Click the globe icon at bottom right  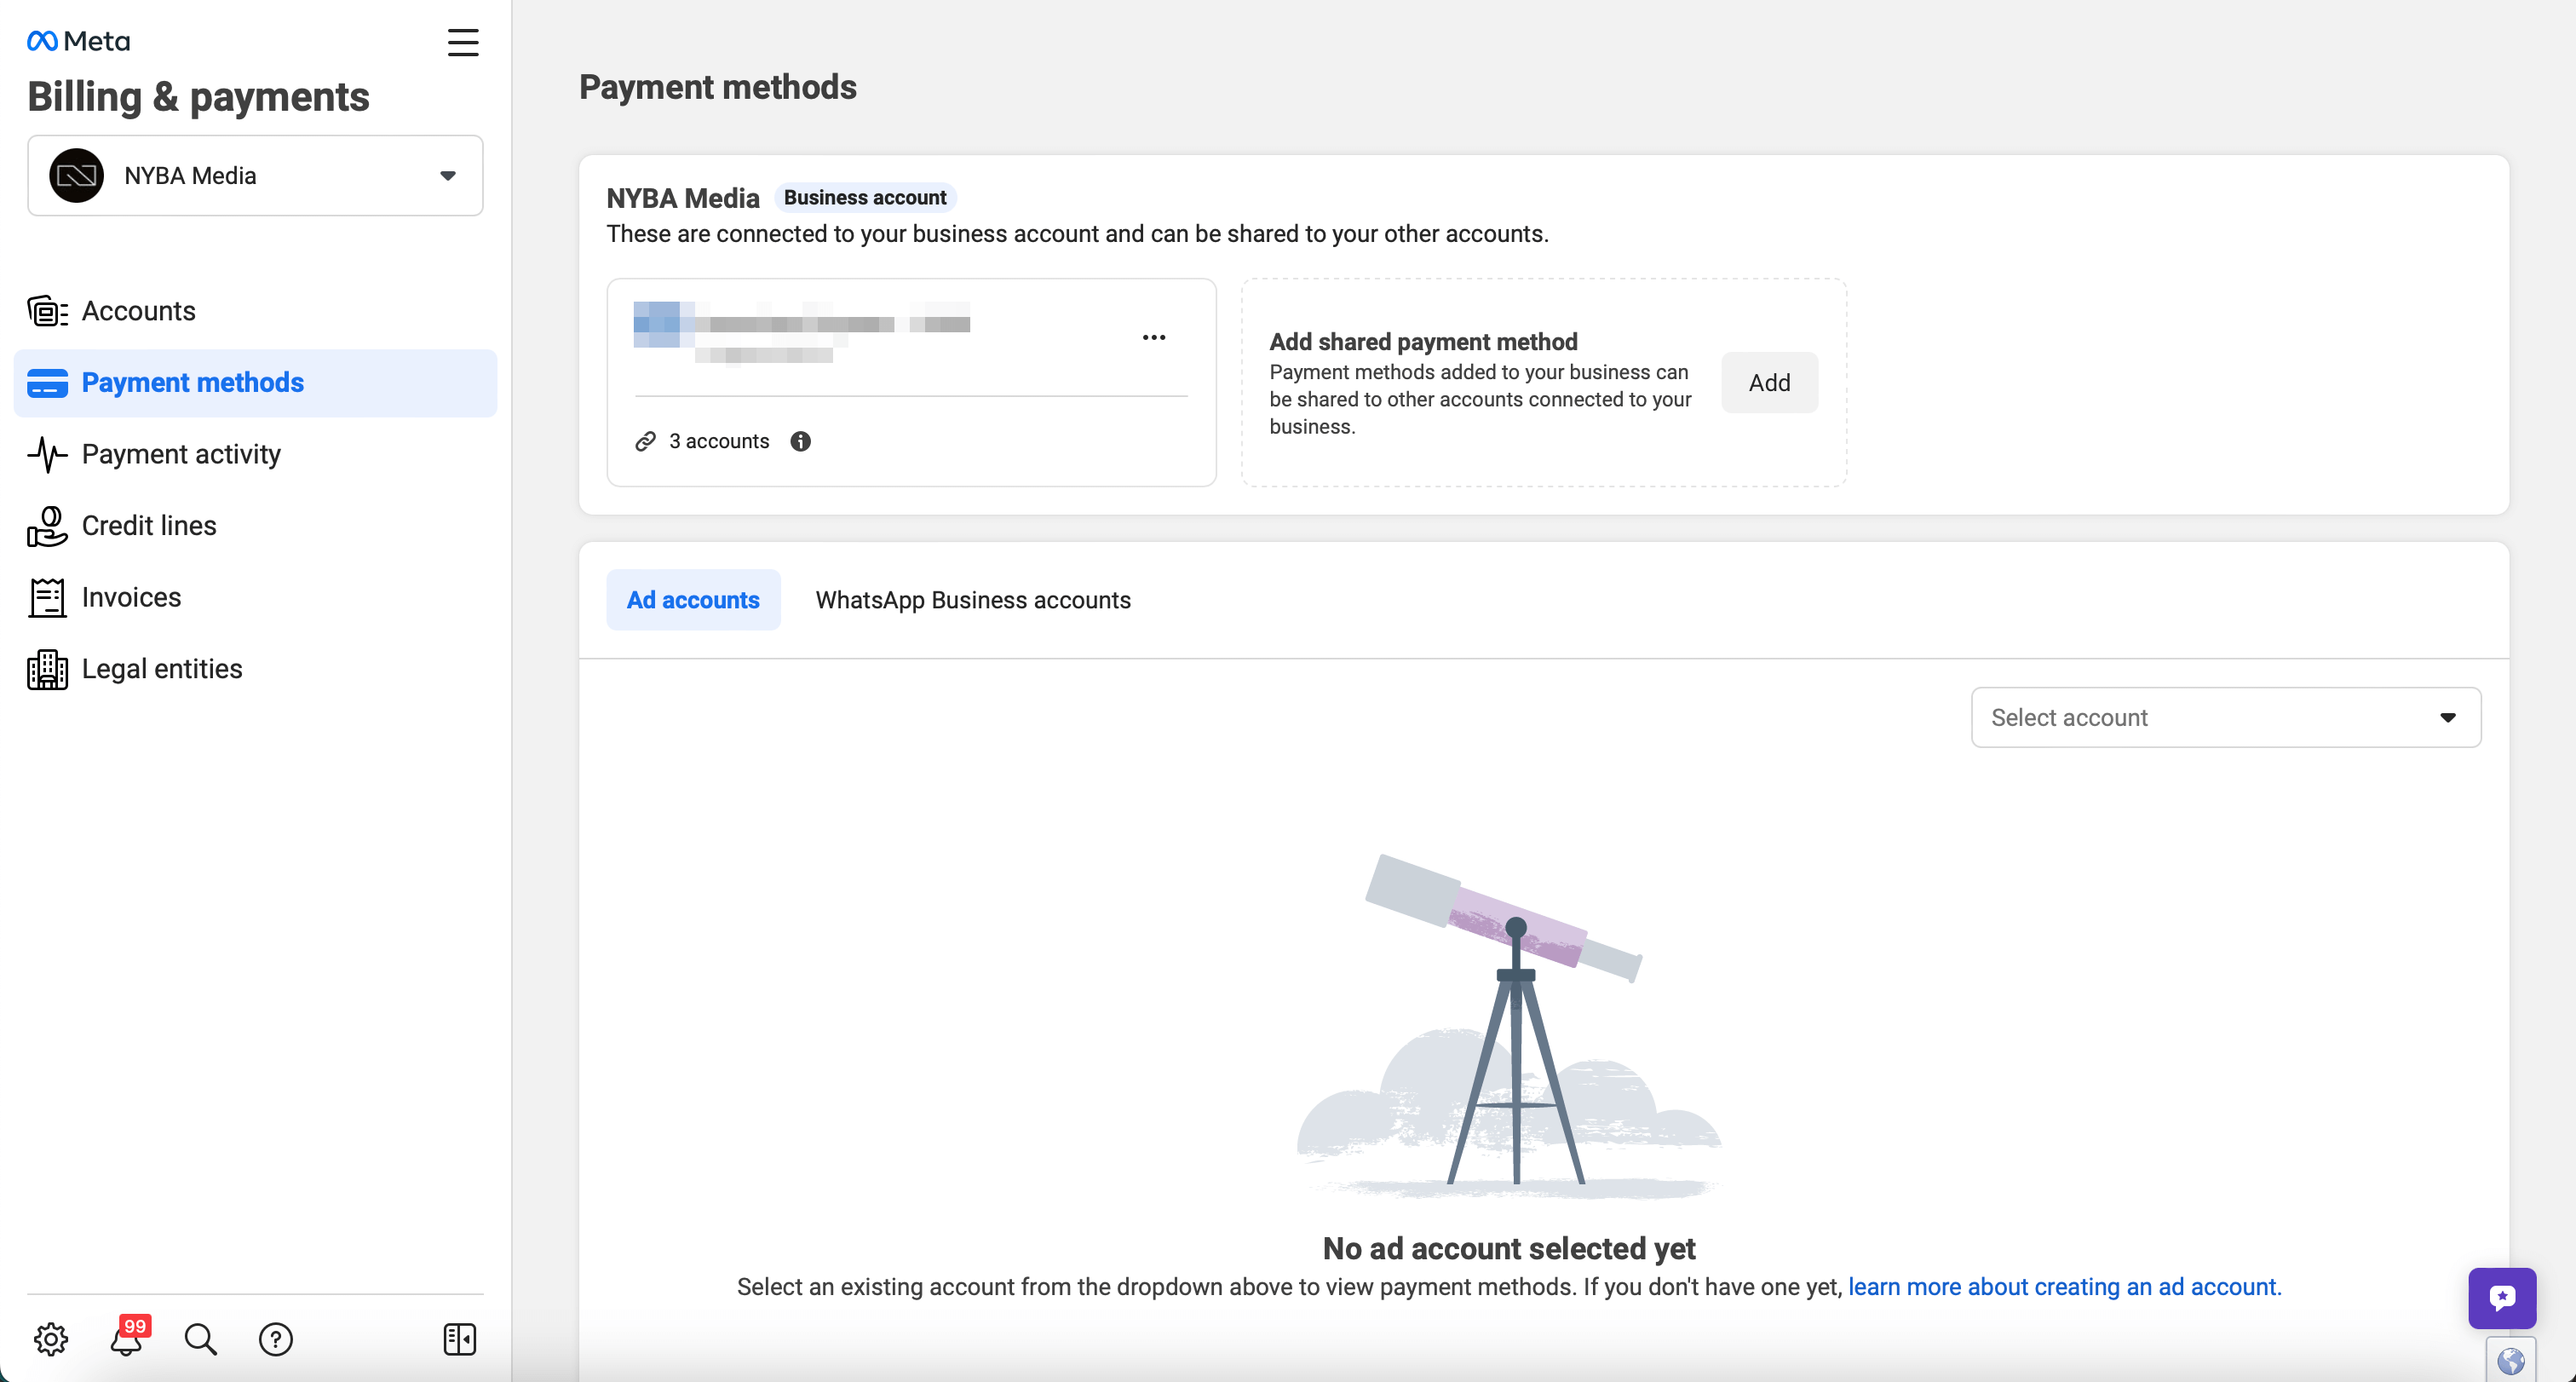click(2511, 1361)
